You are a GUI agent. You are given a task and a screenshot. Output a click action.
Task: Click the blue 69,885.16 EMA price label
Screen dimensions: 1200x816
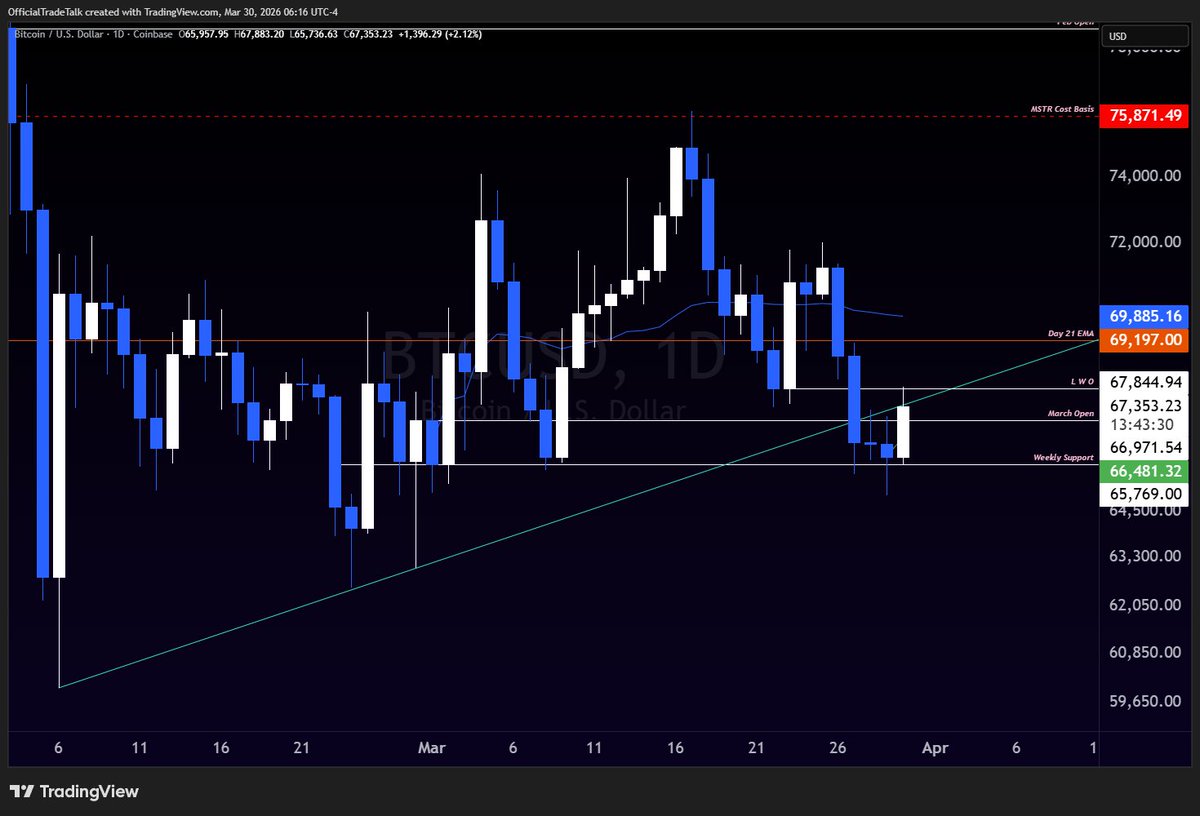point(1146,316)
